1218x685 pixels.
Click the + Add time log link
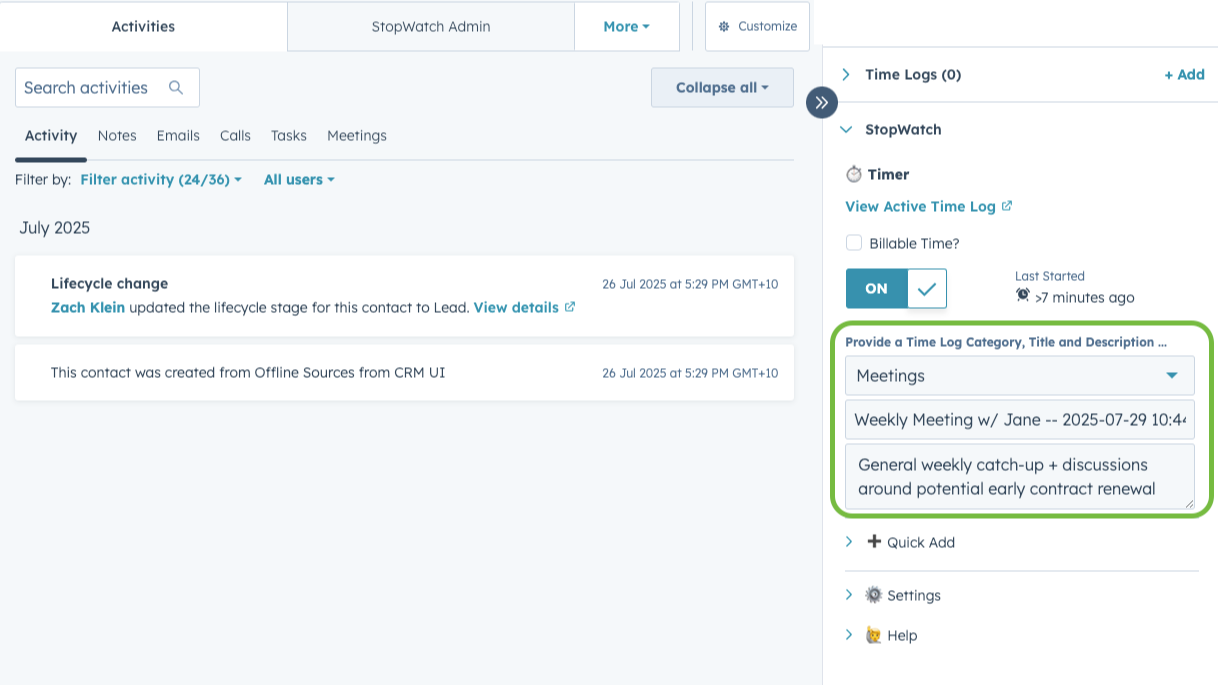click(x=1184, y=75)
